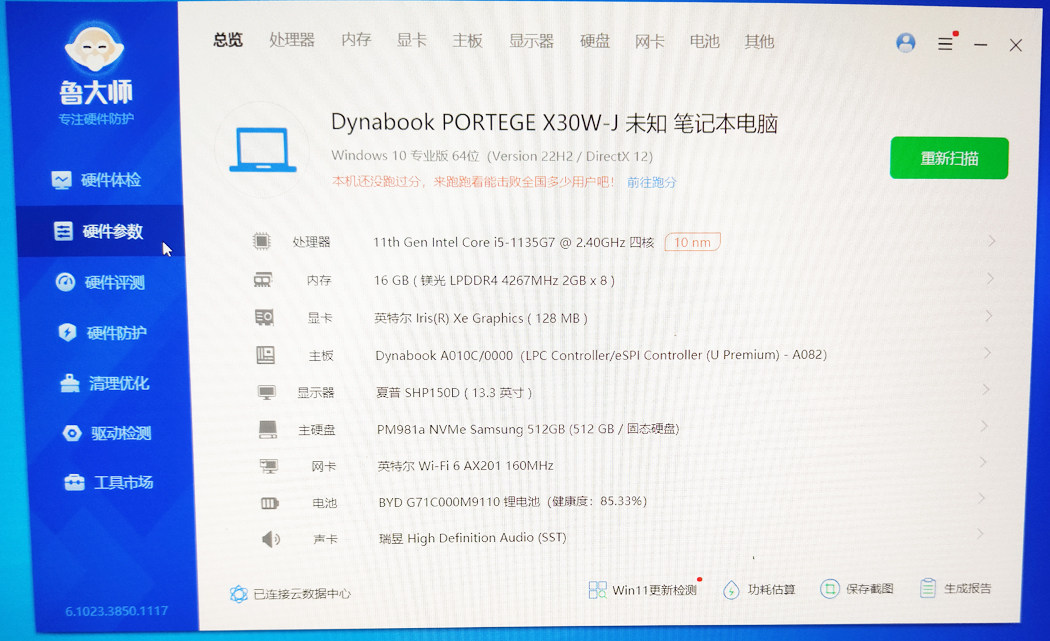Screen dimensions: 1050x641
Task: Switch to the 显卡 tab
Action: point(412,40)
